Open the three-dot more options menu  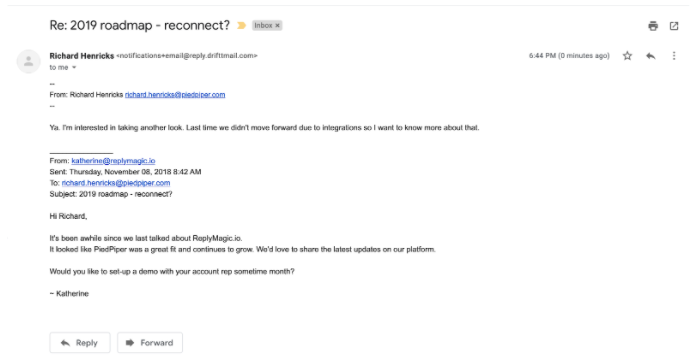(674, 56)
